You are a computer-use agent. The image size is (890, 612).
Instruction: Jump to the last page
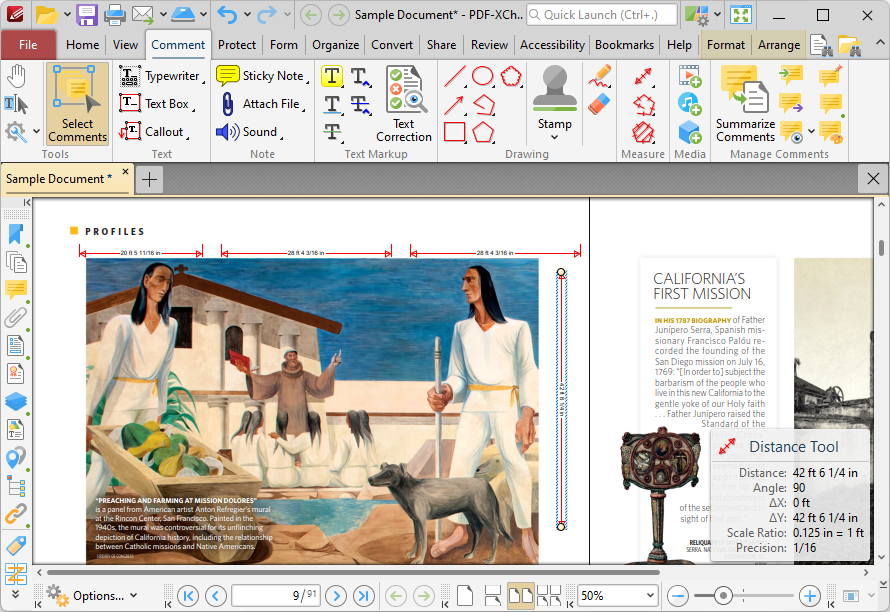pyautogui.click(x=363, y=596)
